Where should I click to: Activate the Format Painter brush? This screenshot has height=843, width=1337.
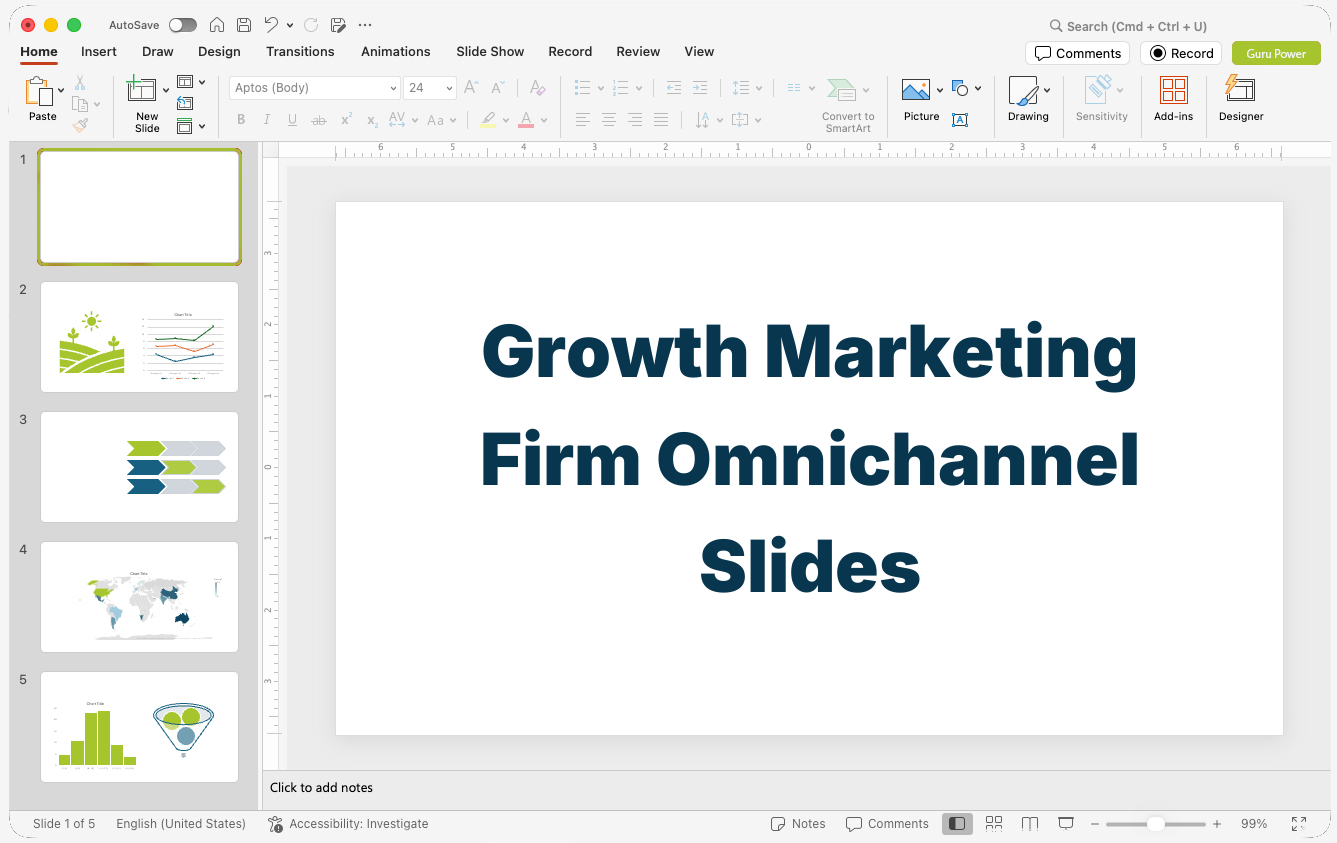[x=80, y=125]
